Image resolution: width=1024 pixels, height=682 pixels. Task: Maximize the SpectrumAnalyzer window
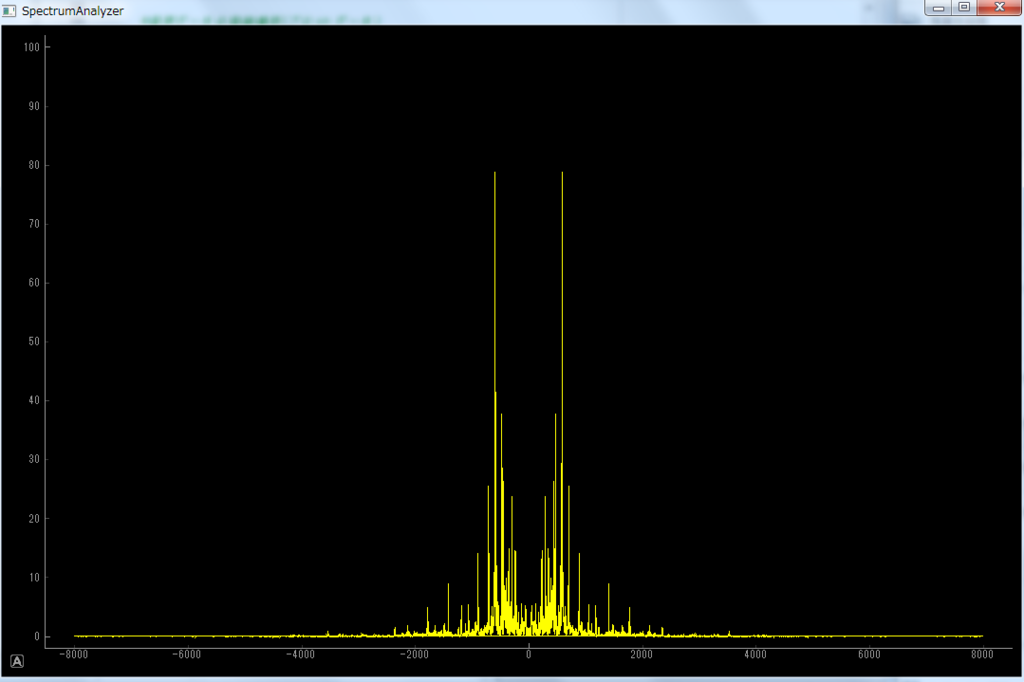tap(964, 7)
